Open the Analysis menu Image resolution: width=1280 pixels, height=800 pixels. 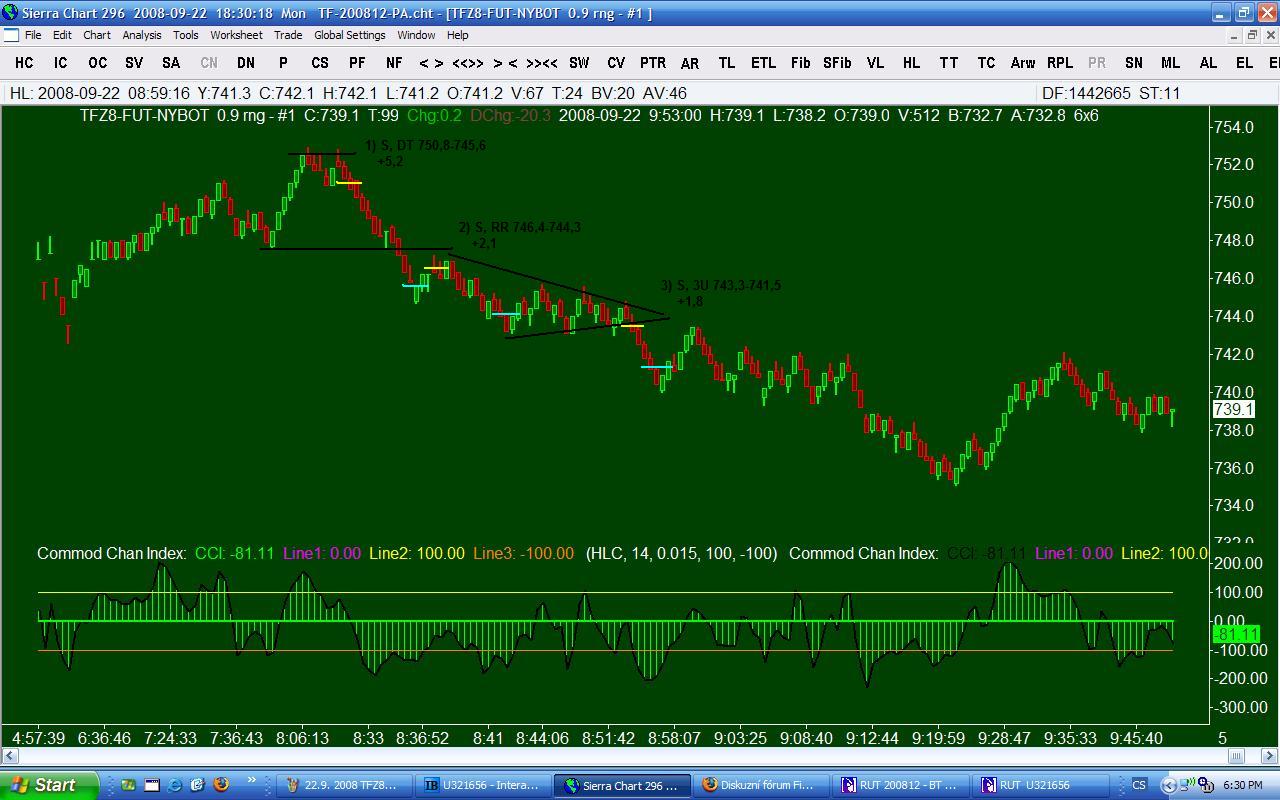coord(142,35)
